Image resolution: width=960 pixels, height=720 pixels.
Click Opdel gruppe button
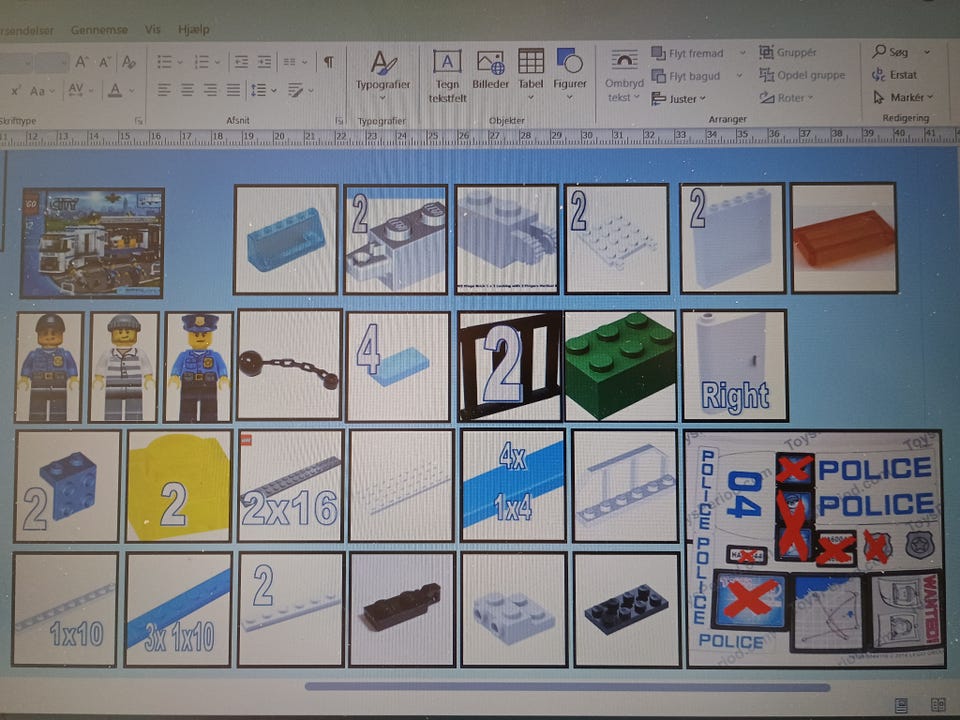tap(802, 75)
